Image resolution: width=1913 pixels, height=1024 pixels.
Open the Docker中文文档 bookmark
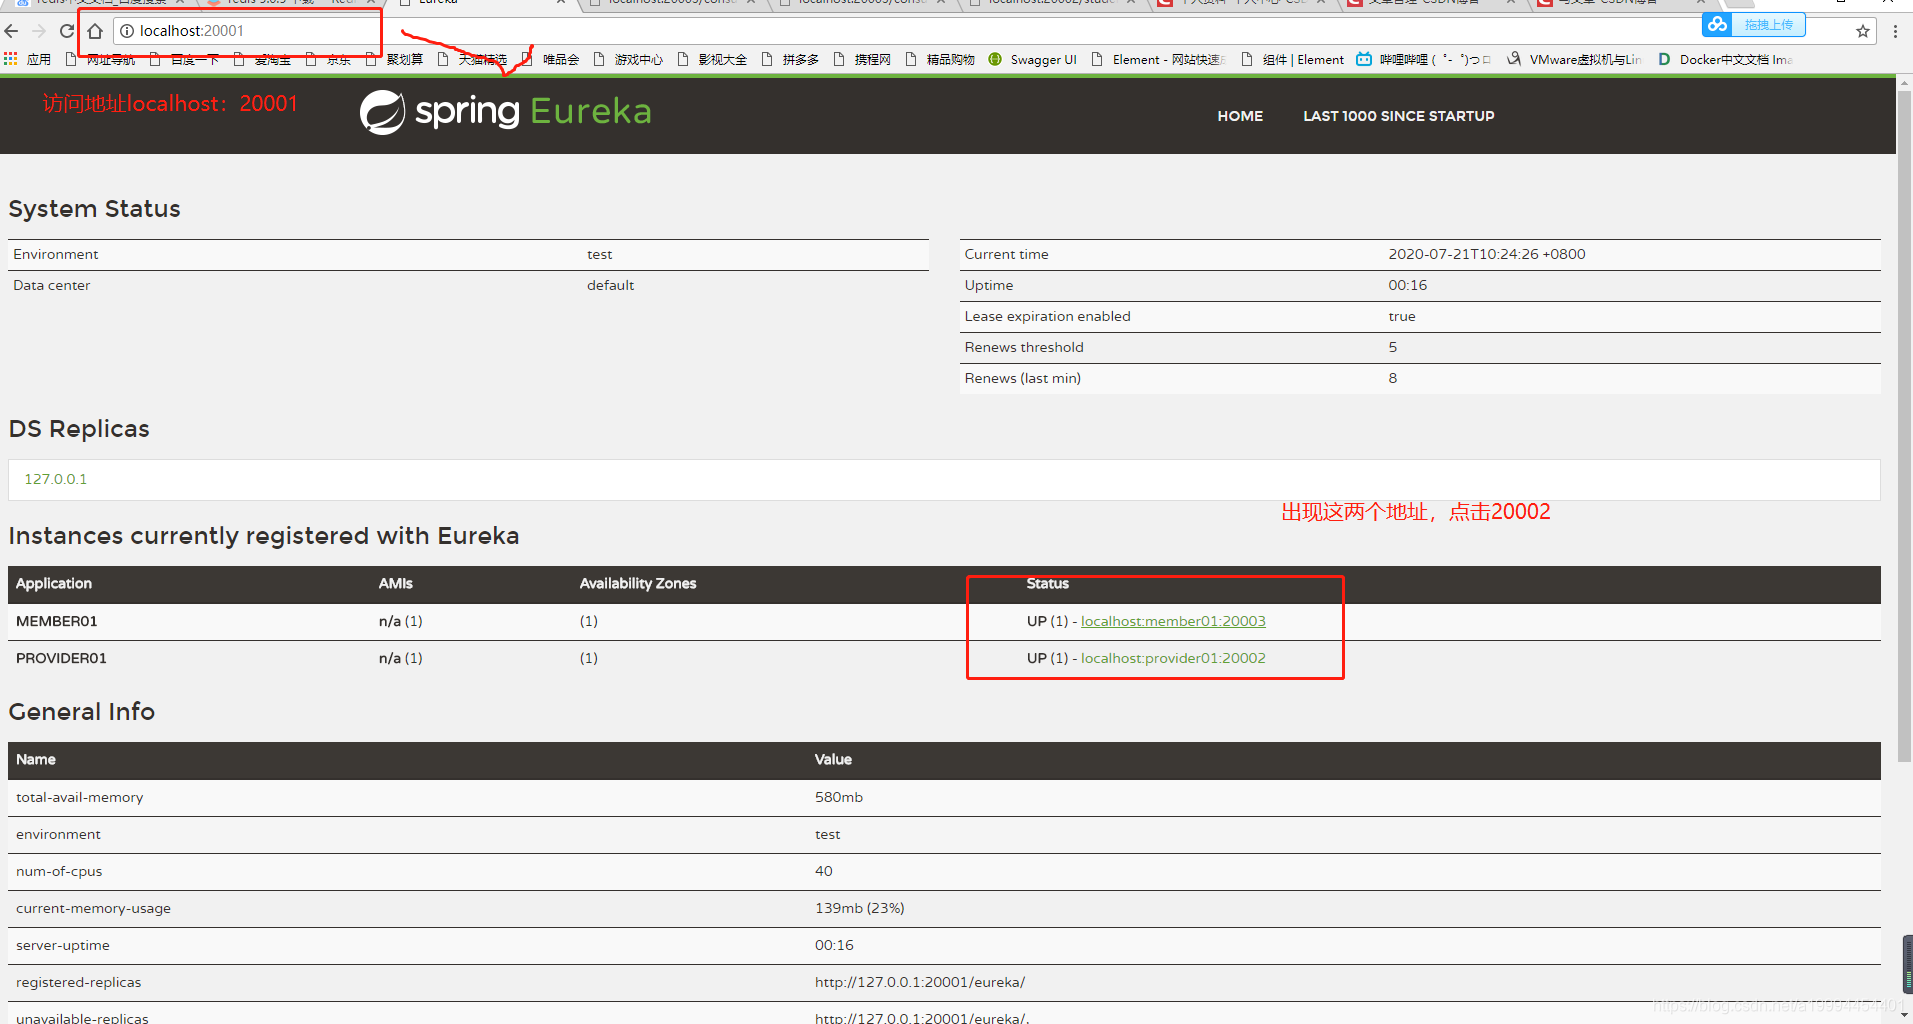pyautogui.click(x=1725, y=60)
